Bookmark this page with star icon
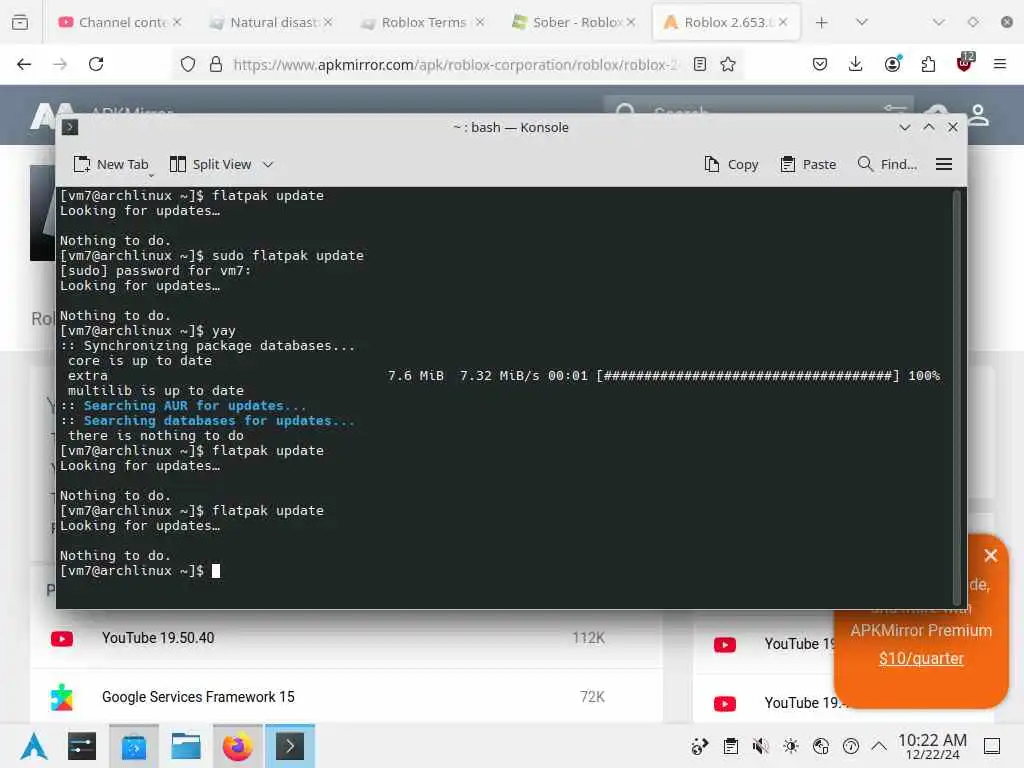Screen dimensions: 1024x768 pyautogui.click(x=728, y=64)
